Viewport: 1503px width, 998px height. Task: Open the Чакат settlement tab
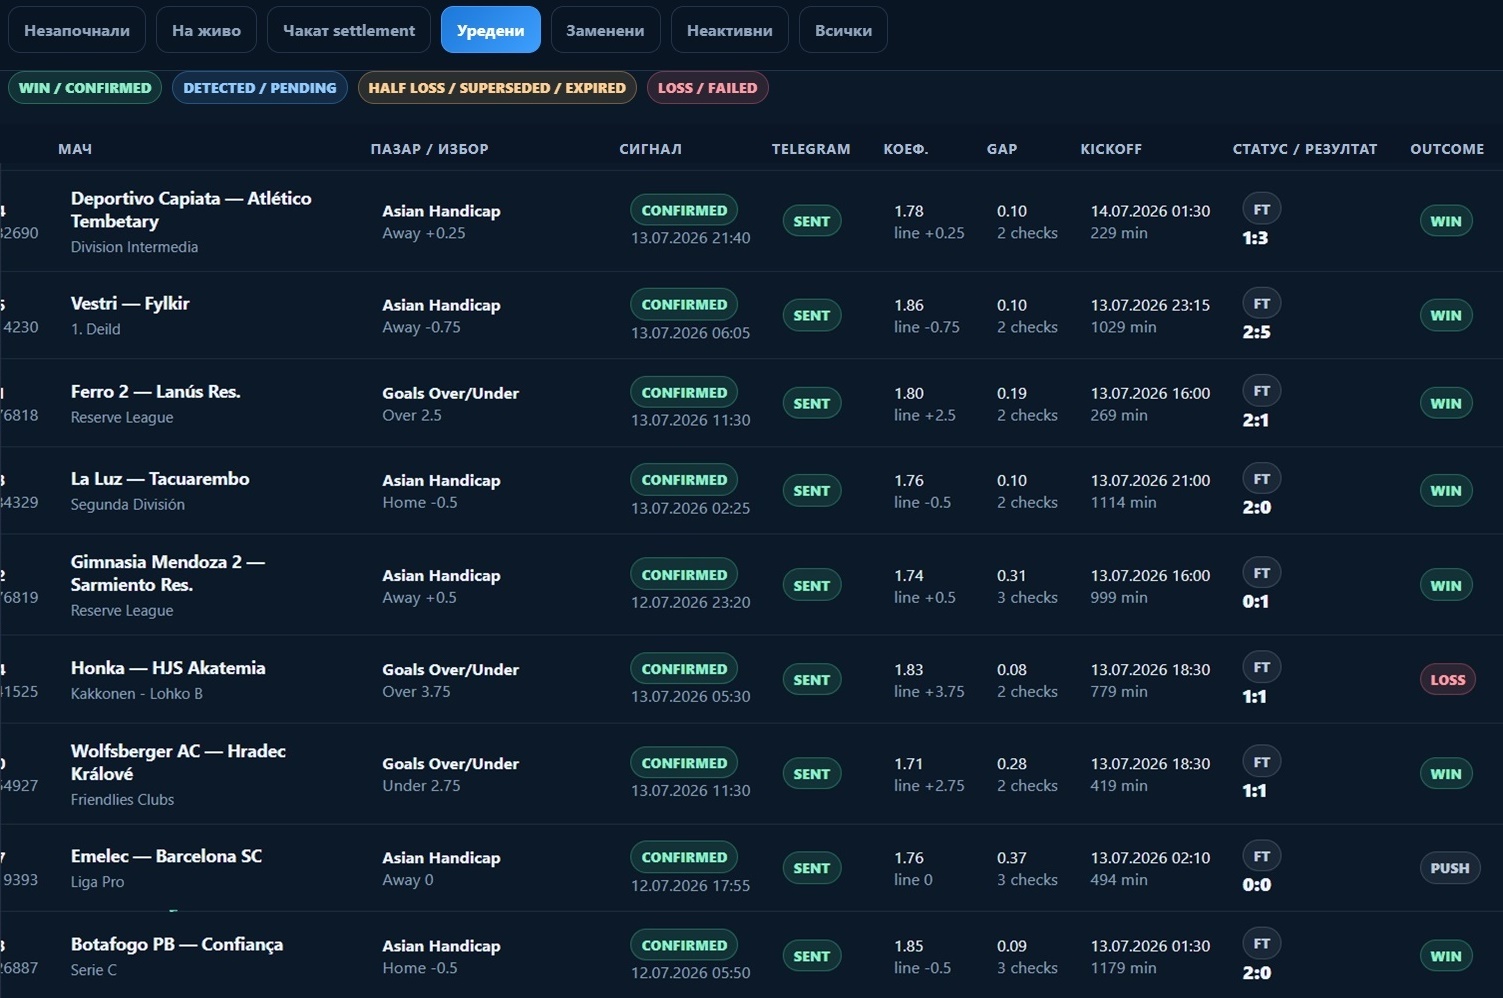point(349,30)
